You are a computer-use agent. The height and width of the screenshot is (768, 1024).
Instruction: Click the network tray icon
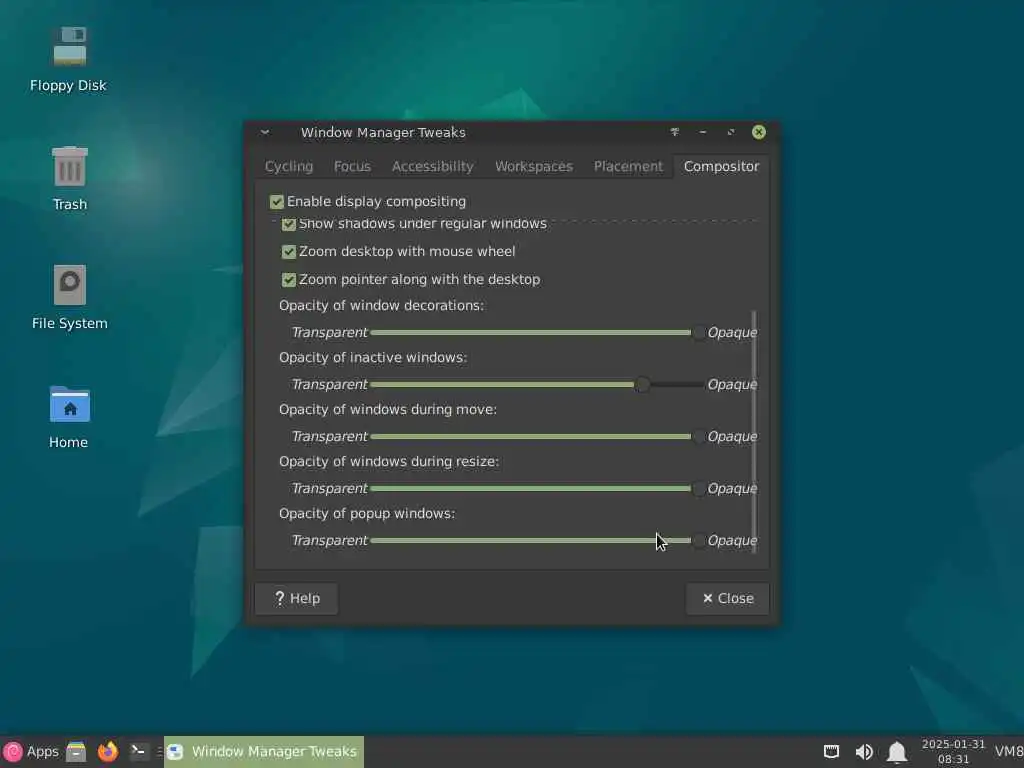tap(831, 752)
